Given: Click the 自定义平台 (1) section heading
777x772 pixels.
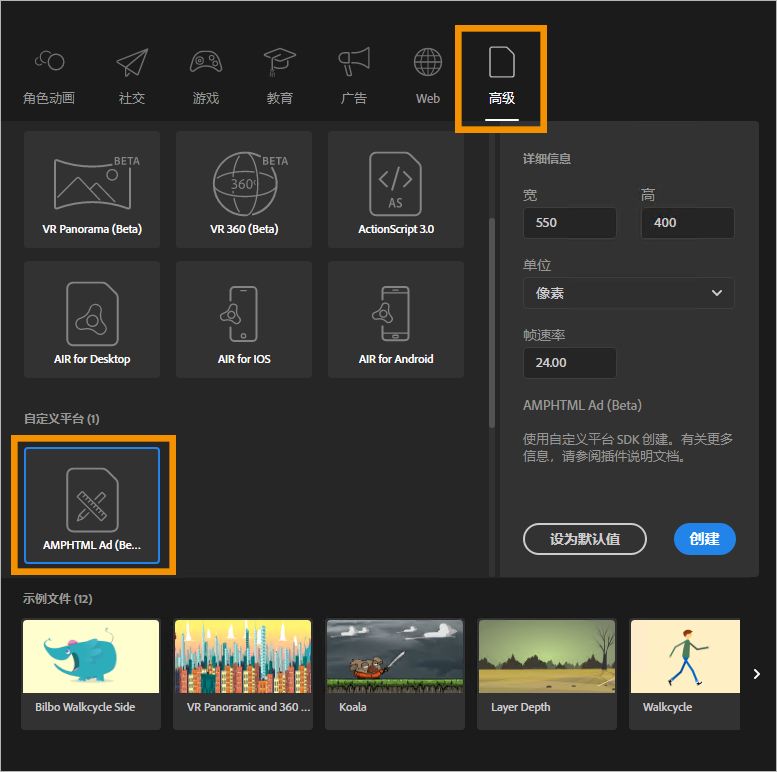Looking at the screenshot, I should coord(62,419).
